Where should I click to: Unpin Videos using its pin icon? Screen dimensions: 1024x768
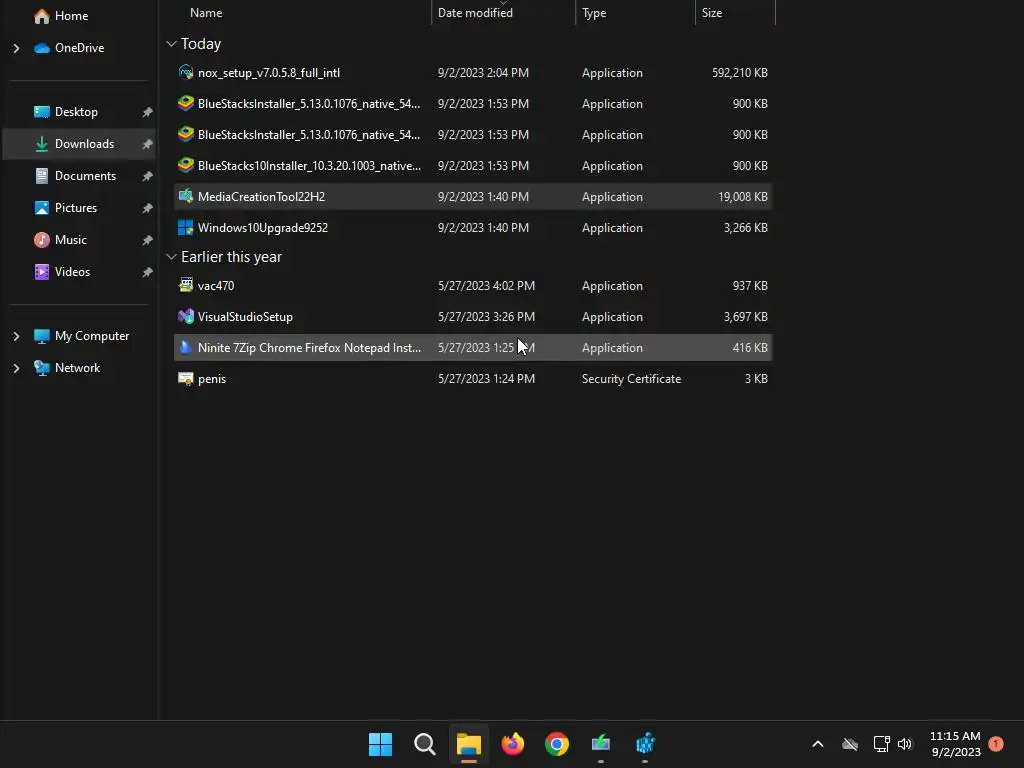click(147, 272)
